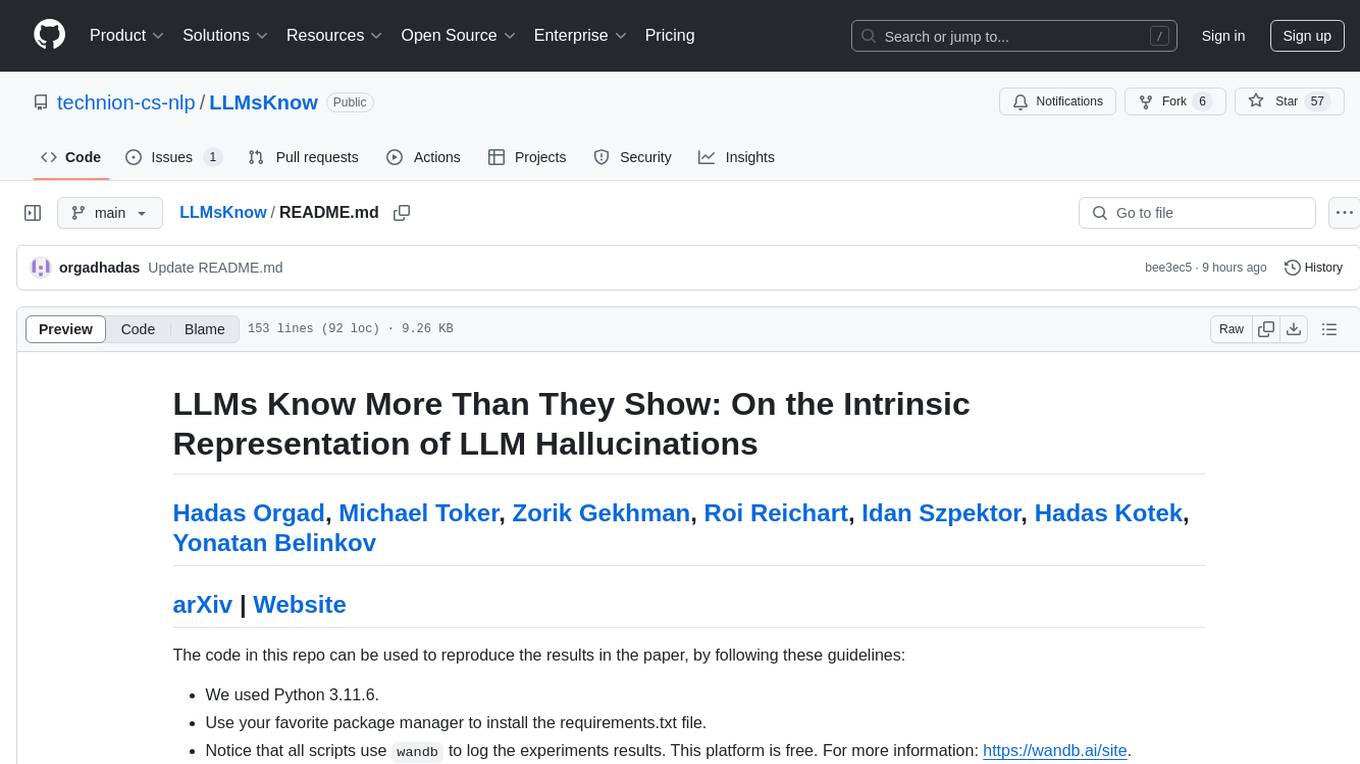The height and width of the screenshot is (764, 1360).
Task: Open the wandb.ai/site link
Action: [1055, 751]
